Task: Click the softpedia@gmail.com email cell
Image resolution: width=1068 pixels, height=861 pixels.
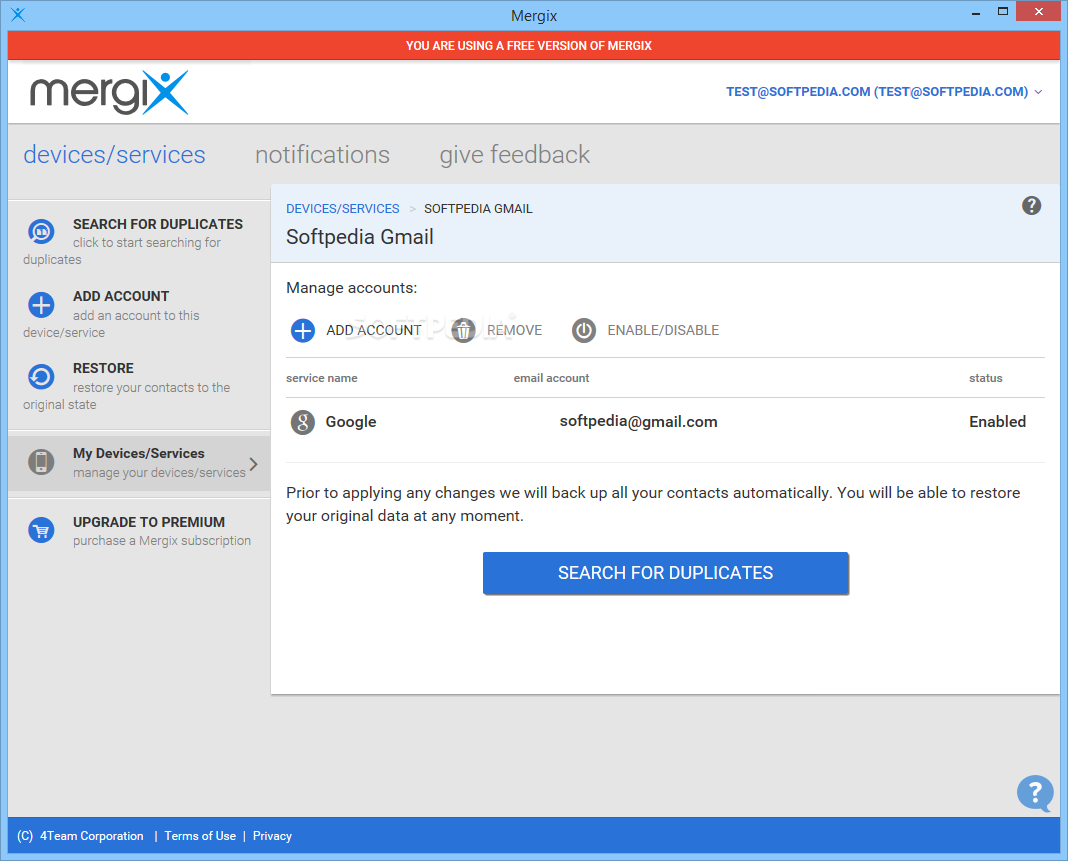Action: click(x=638, y=422)
